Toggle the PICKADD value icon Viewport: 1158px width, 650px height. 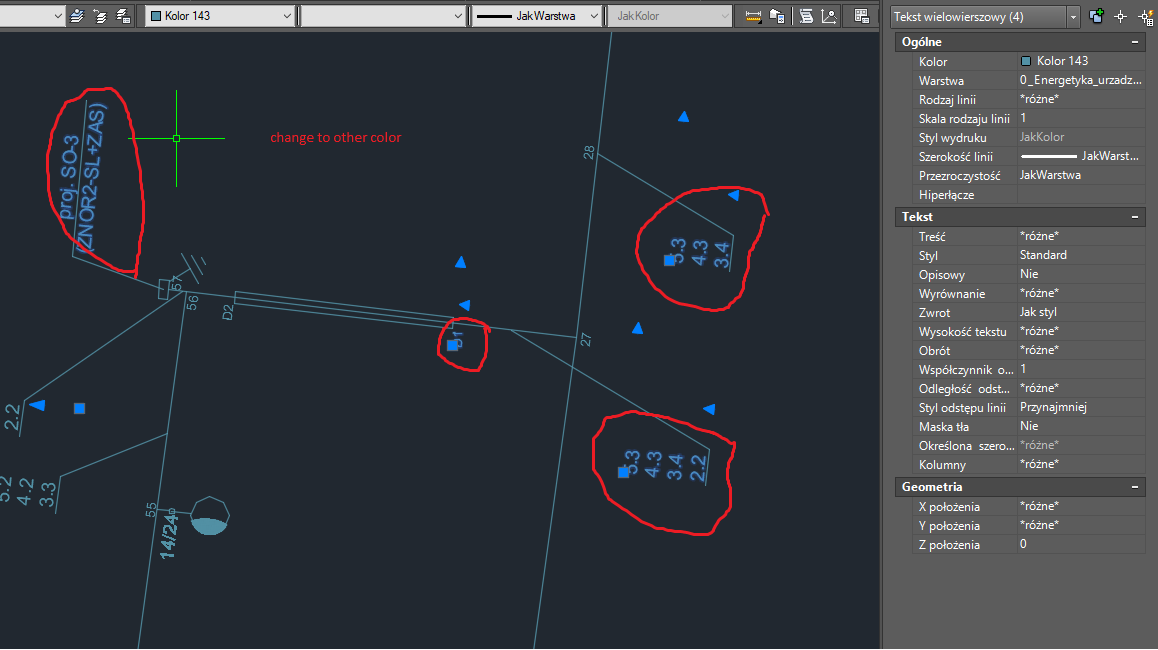1096,15
